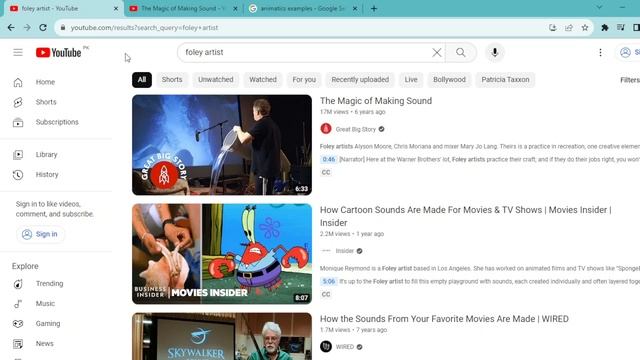The height and width of the screenshot is (360, 640).
Task: Select the Patricia Taxxon chip
Action: point(505,80)
